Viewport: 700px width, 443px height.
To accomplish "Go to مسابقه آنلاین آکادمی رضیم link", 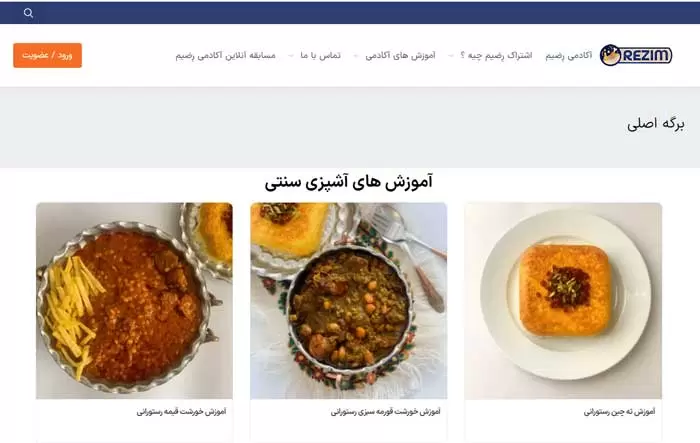I will pyautogui.click(x=225, y=55).
